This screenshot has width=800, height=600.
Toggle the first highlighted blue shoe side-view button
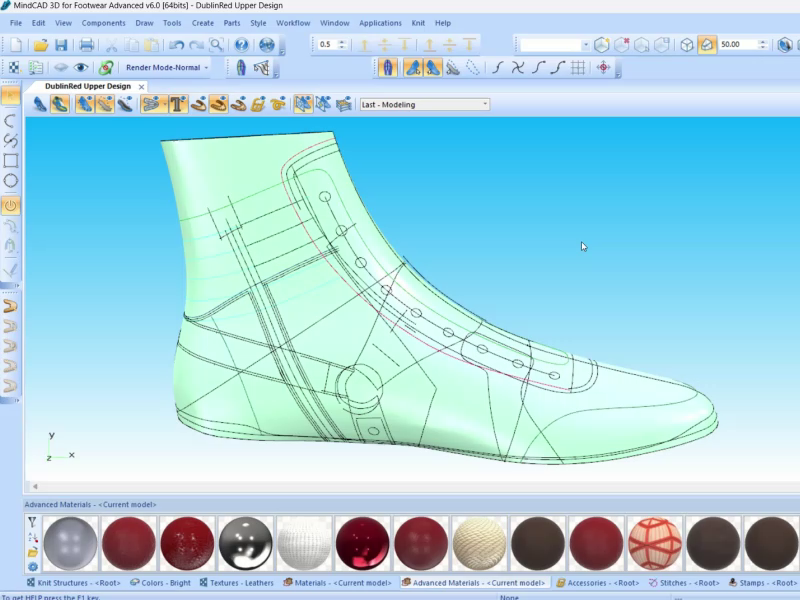pyautogui.click(x=413, y=67)
